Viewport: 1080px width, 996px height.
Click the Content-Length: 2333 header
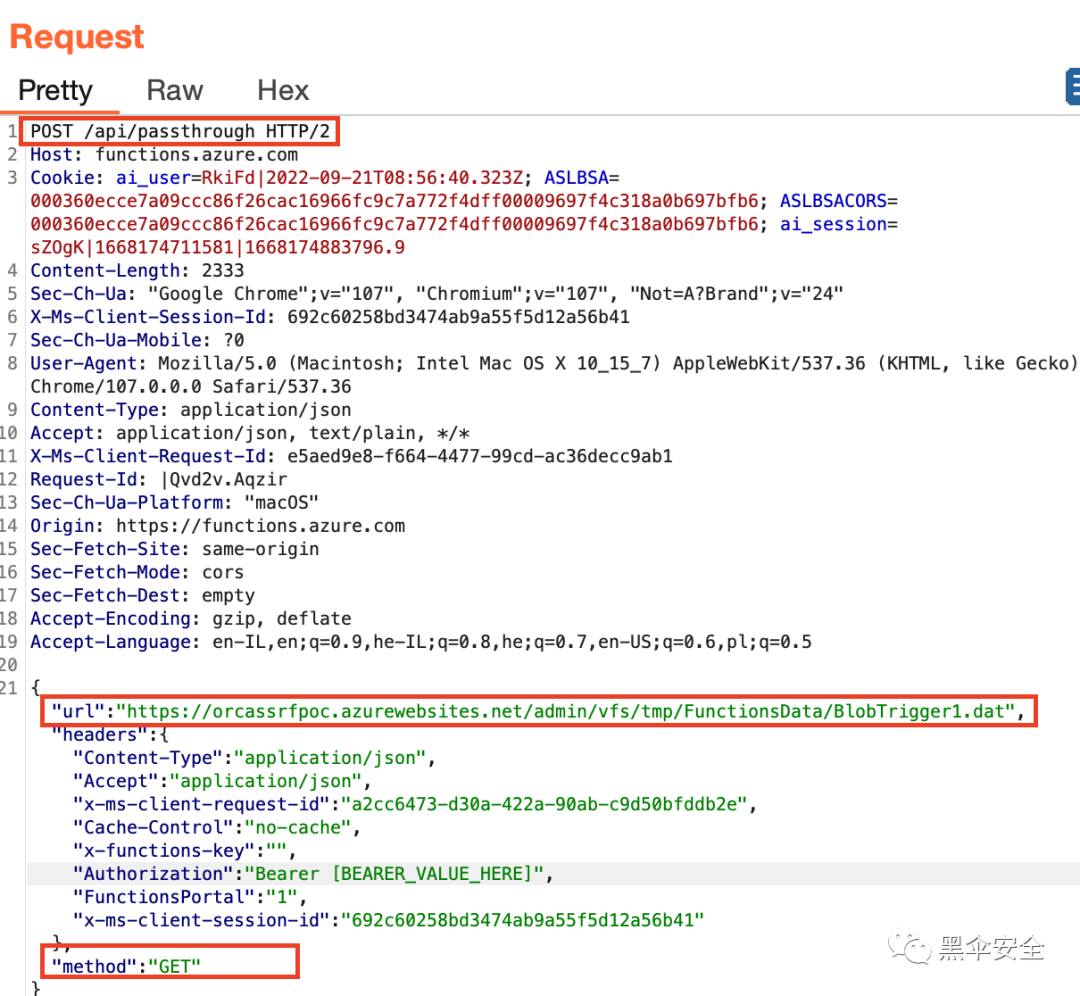(x=137, y=271)
